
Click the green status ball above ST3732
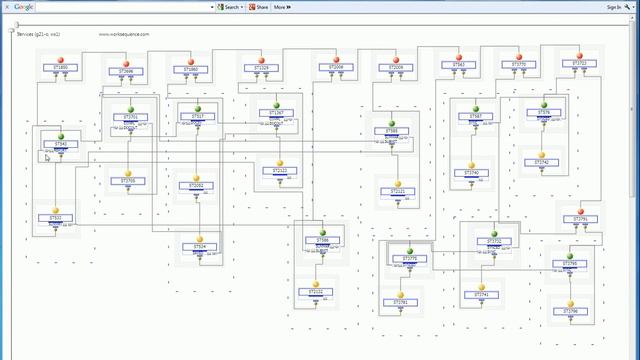point(494,234)
